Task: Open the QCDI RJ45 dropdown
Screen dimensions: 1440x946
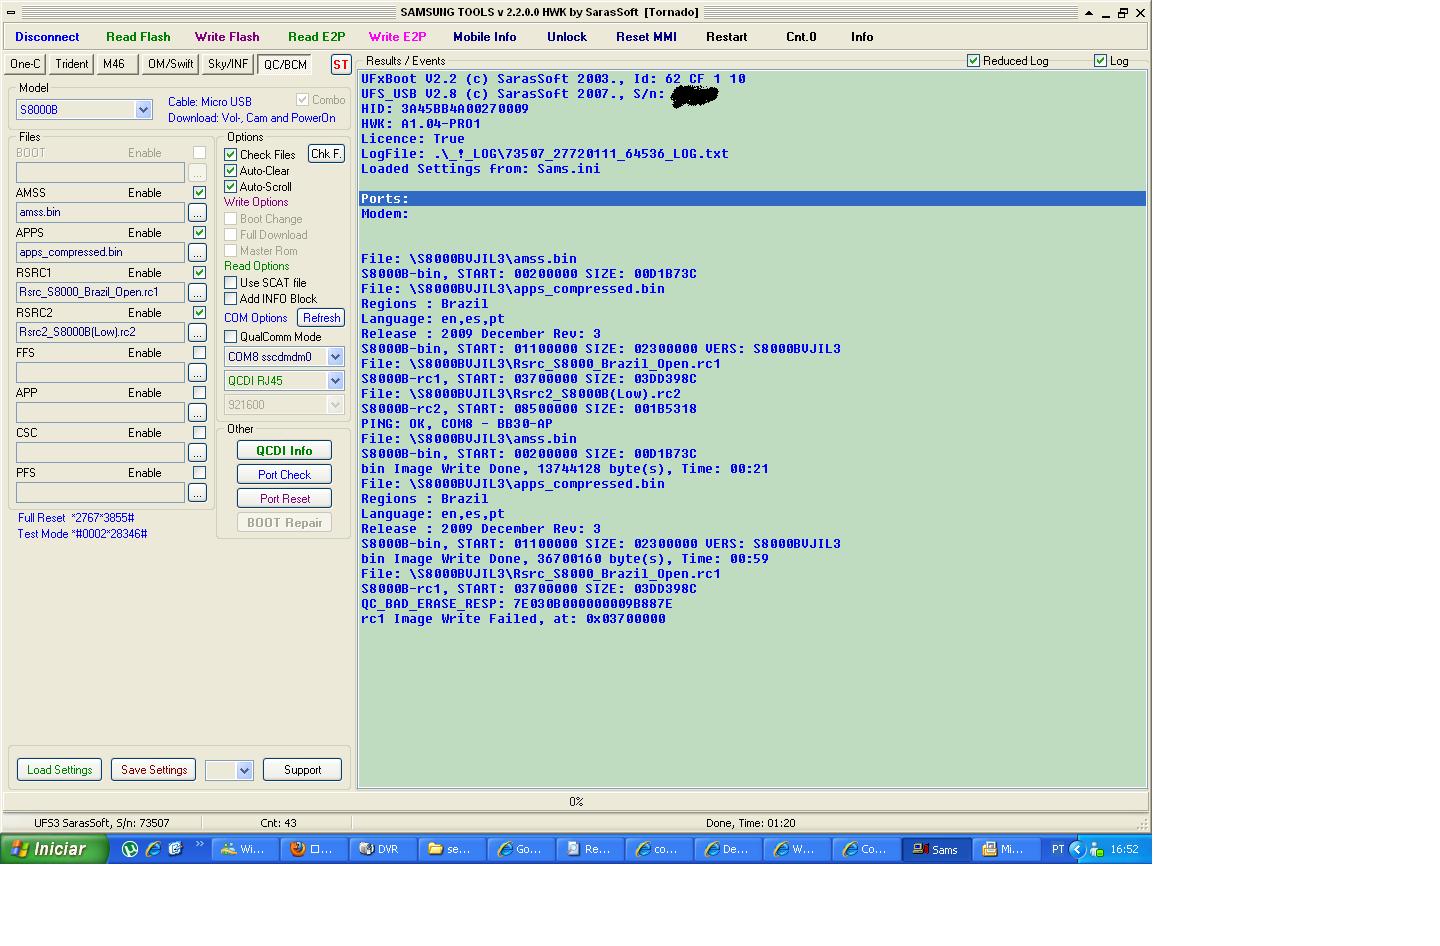Action: click(x=335, y=381)
